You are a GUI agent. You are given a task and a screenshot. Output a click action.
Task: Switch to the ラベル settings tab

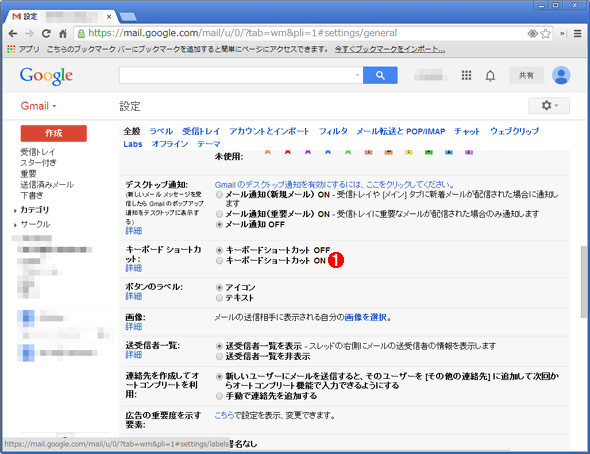(x=161, y=131)
